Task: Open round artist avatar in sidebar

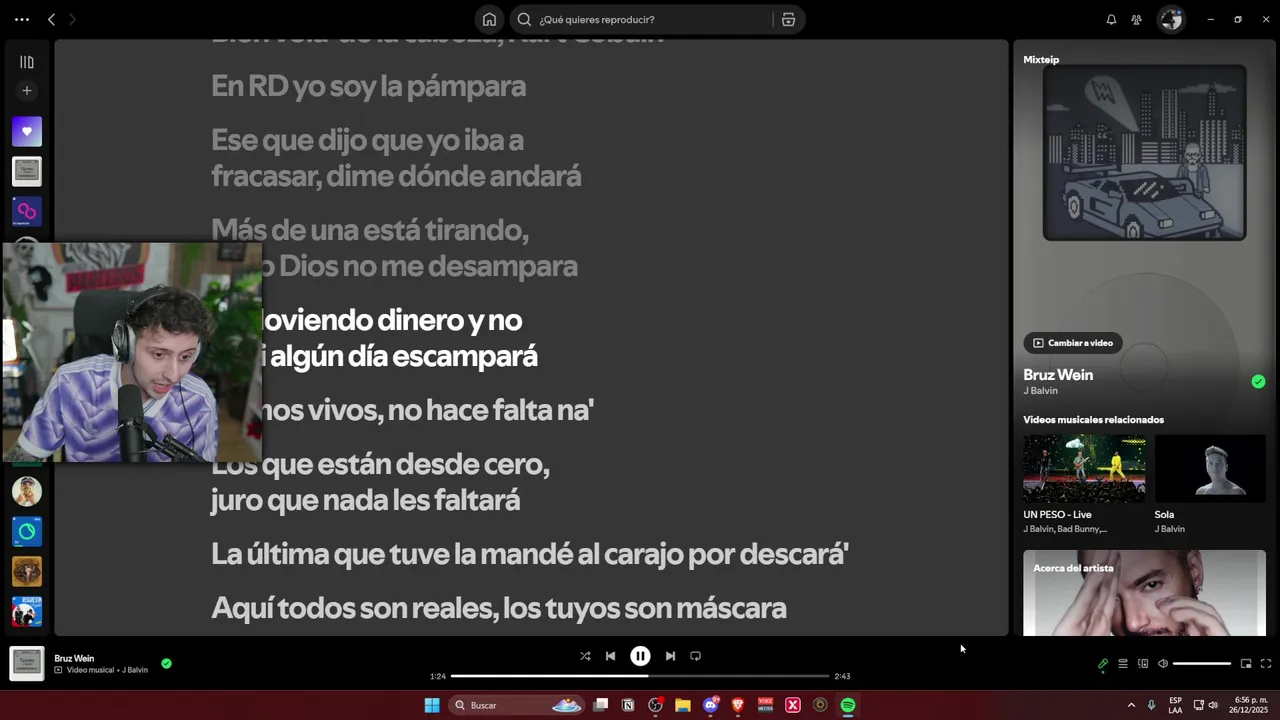Action: (x=27, y=491)
